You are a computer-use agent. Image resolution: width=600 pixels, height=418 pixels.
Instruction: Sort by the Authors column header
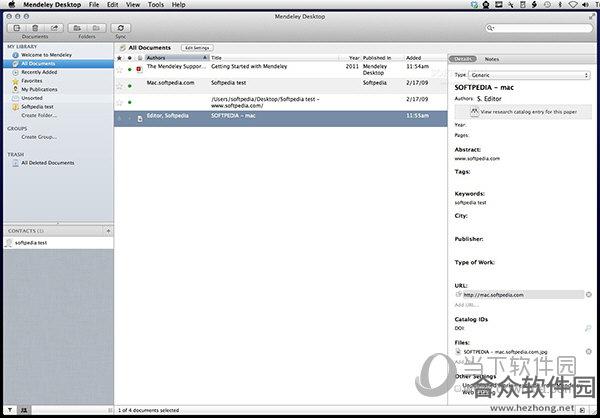pyautogui.click(x=177, y=58)
